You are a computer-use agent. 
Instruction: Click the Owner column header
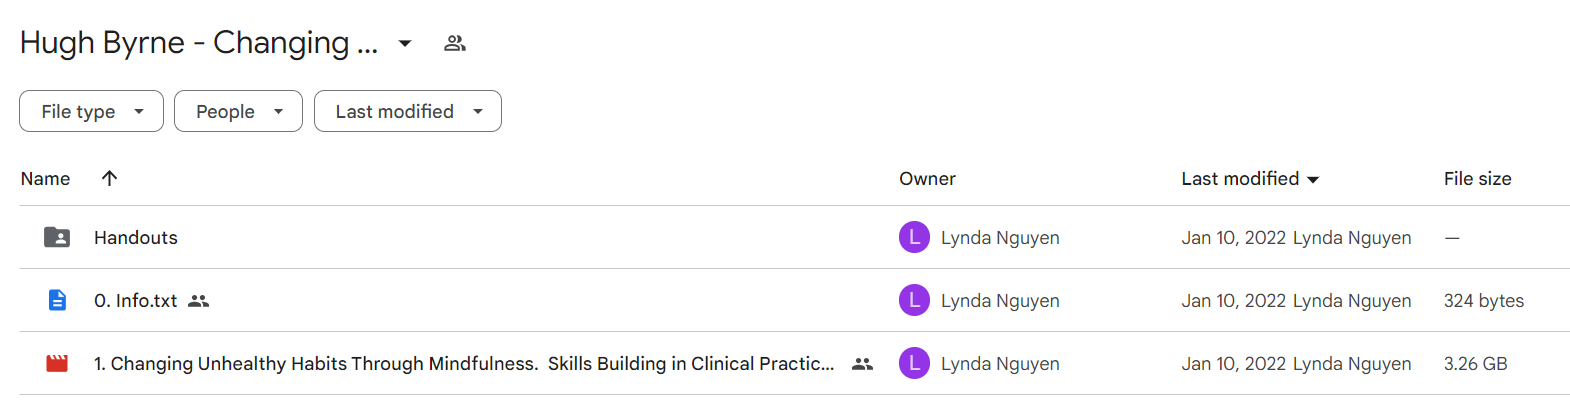click(927, 179)
